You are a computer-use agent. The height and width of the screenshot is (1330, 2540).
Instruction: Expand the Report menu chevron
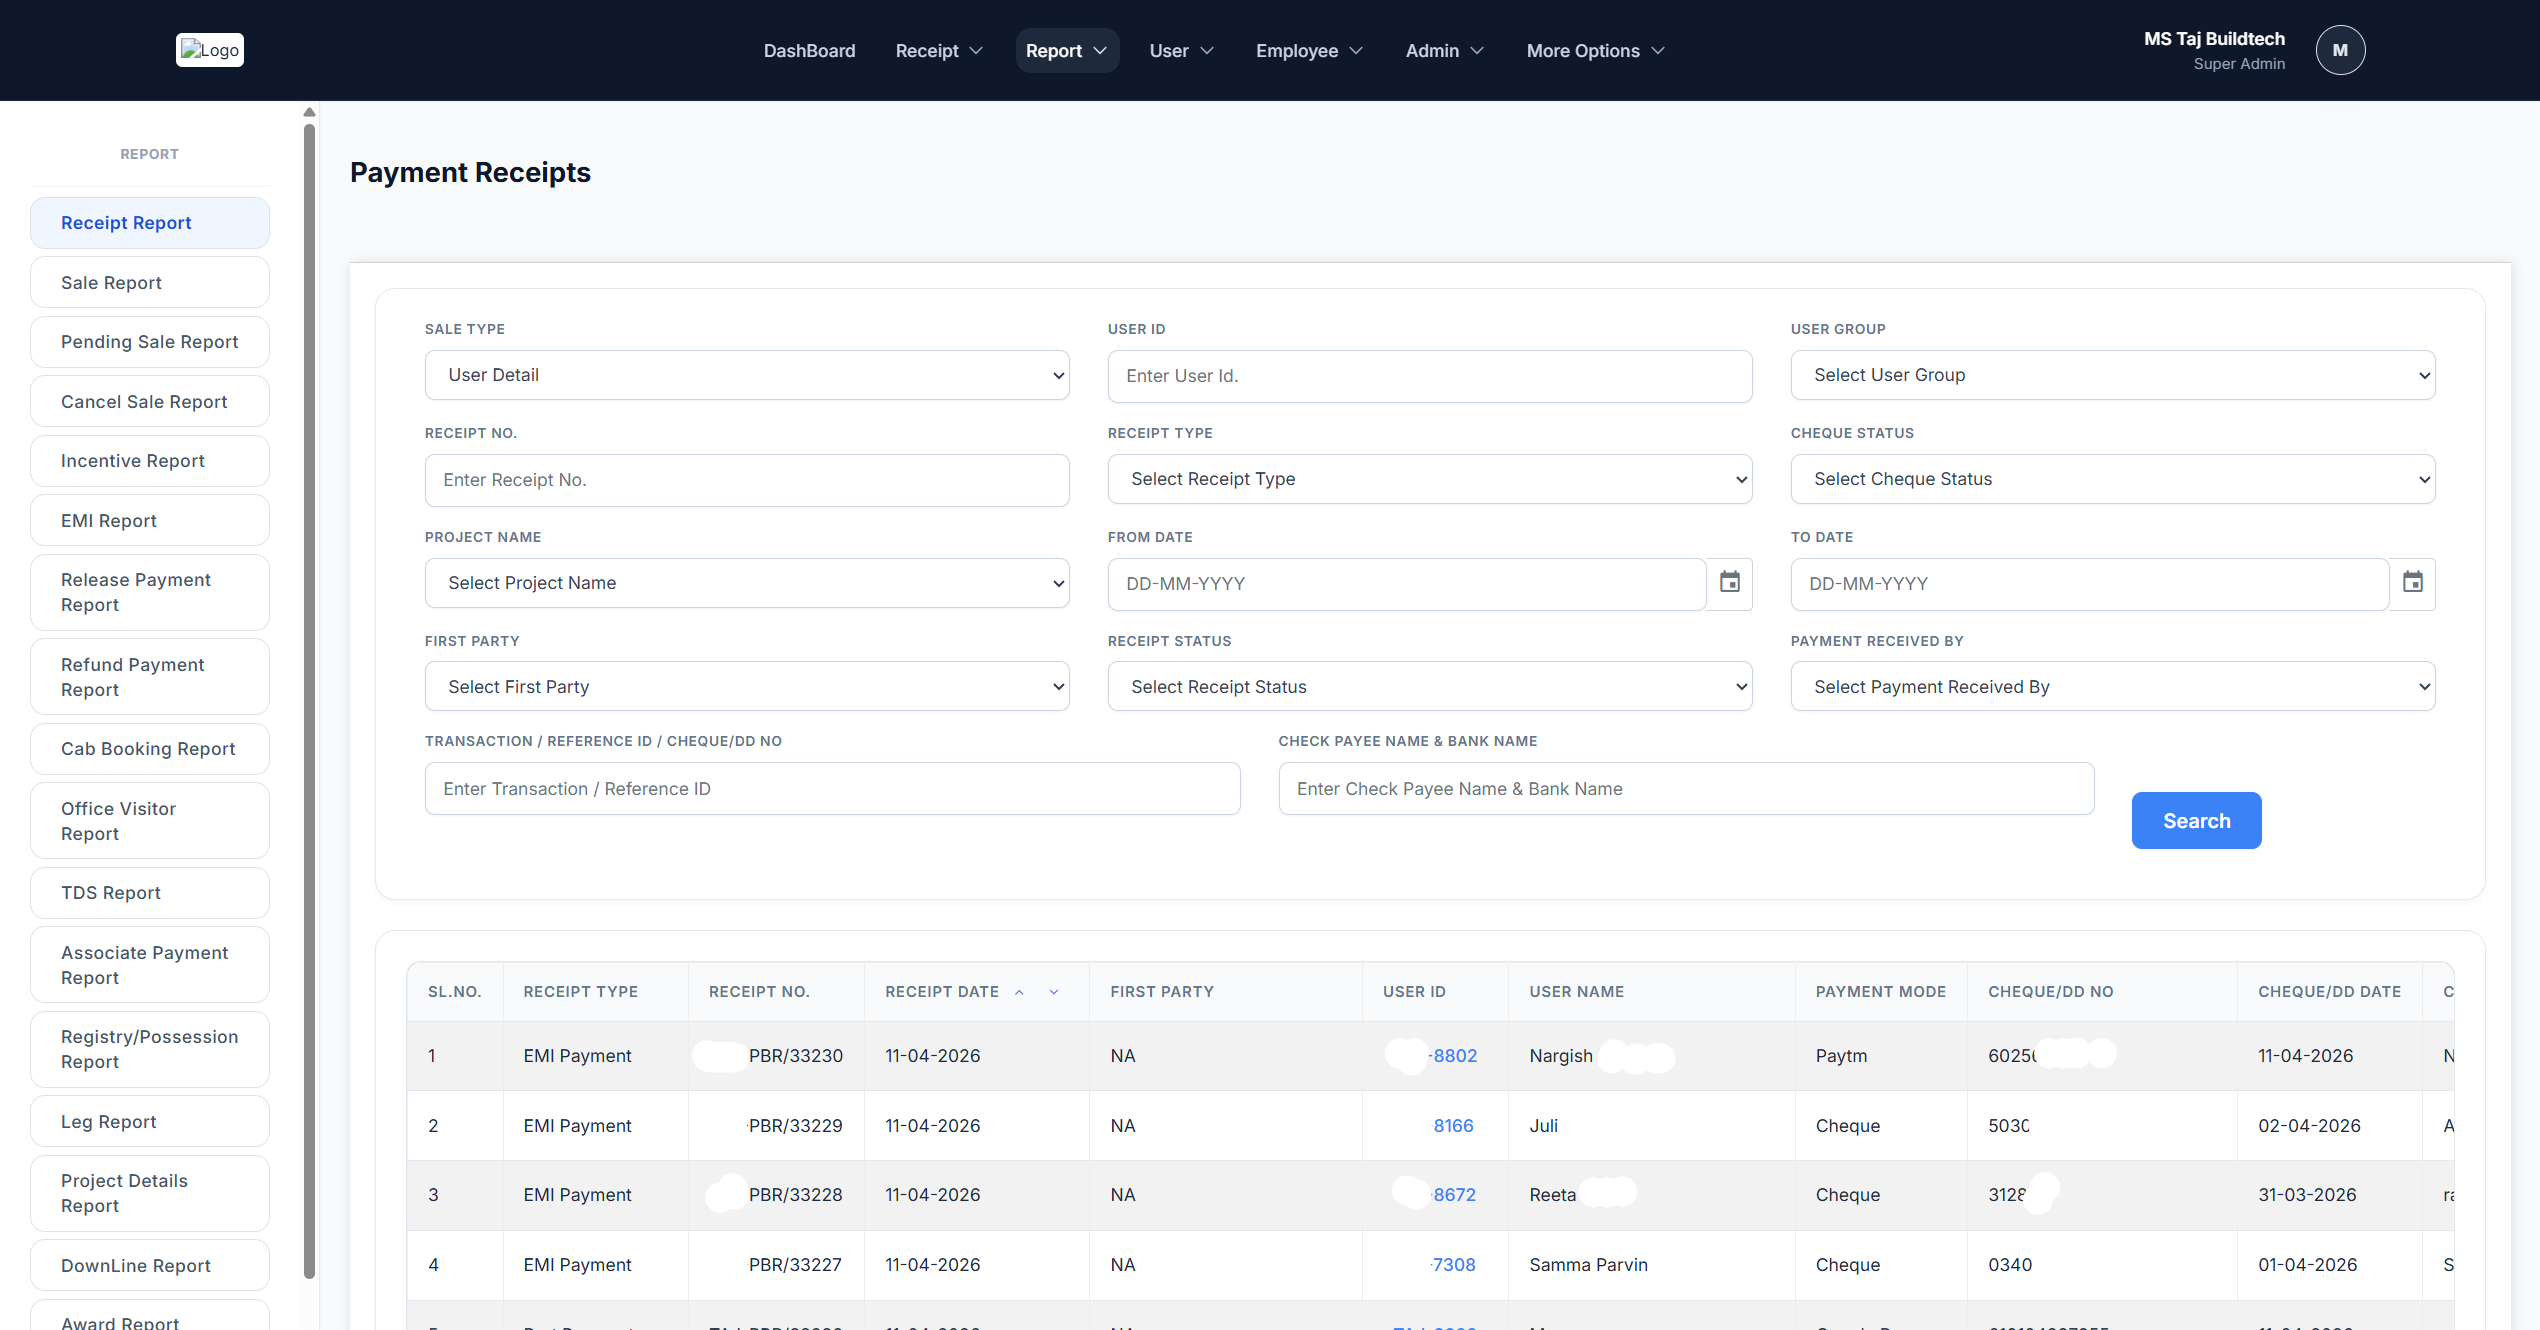point(1100,50)
